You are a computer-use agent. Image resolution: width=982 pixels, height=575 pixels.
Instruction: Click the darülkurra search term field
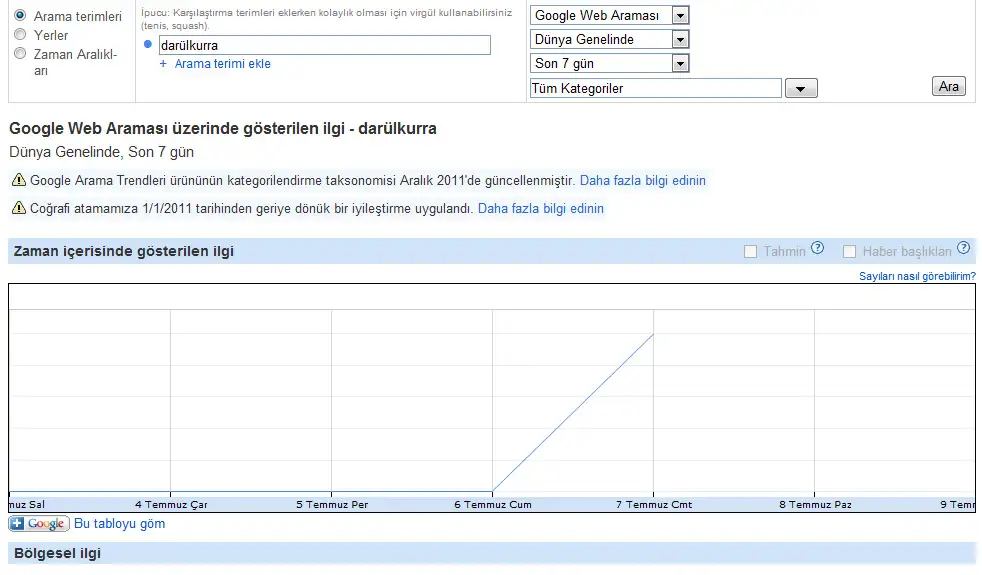pos(324,45)
